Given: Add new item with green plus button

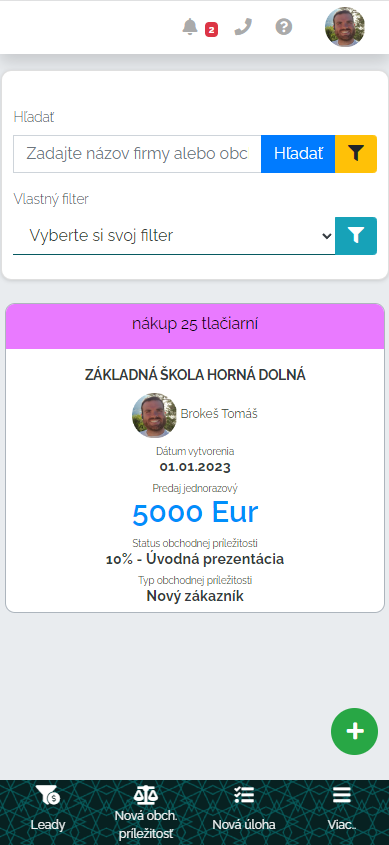Looking at the screenshot, I should pyautogui.click(x=355, y=731).
